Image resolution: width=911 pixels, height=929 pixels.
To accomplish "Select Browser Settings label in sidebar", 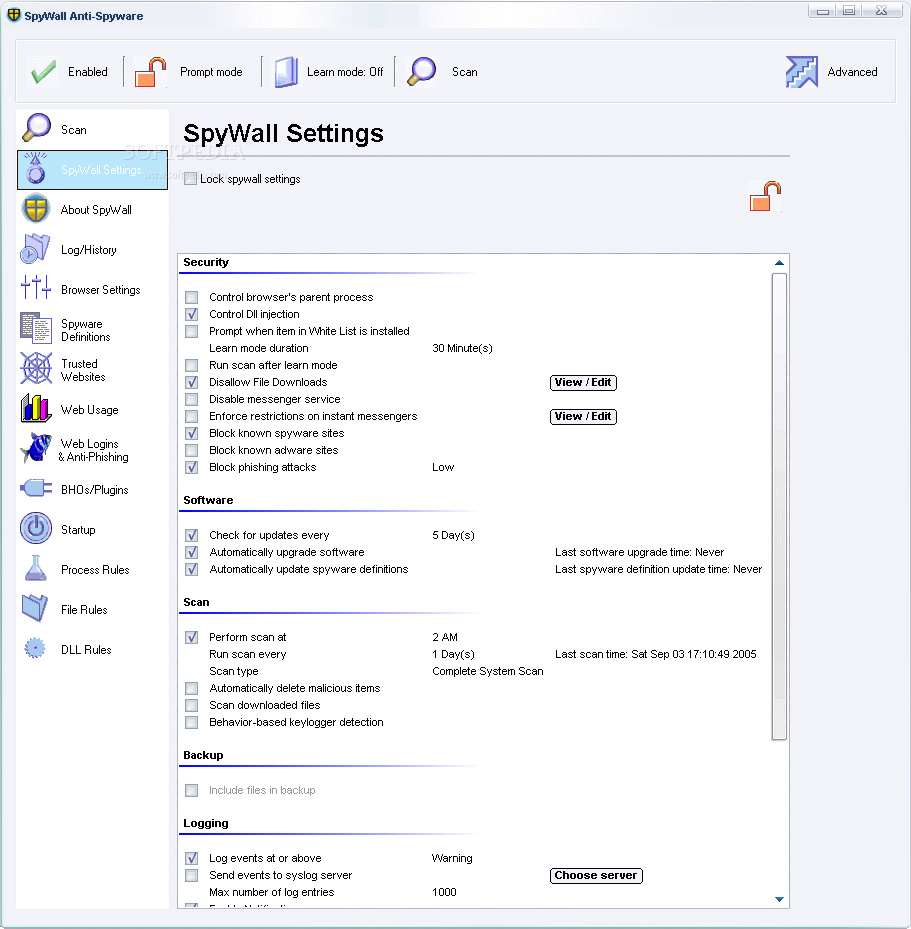I will click(x=101, y=290).
